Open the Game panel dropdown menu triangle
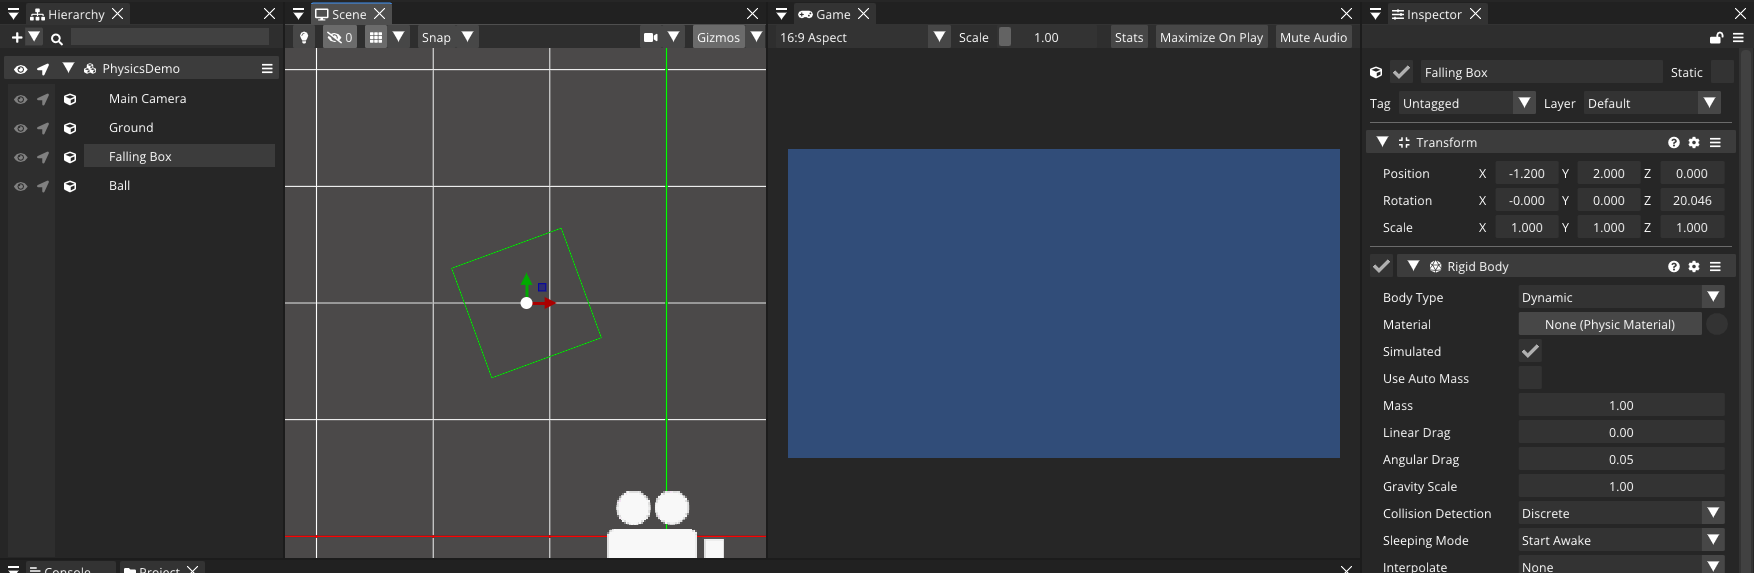The height and width of the screenshot is (573, 1754). pyautogui.click(x=781, y=14)
